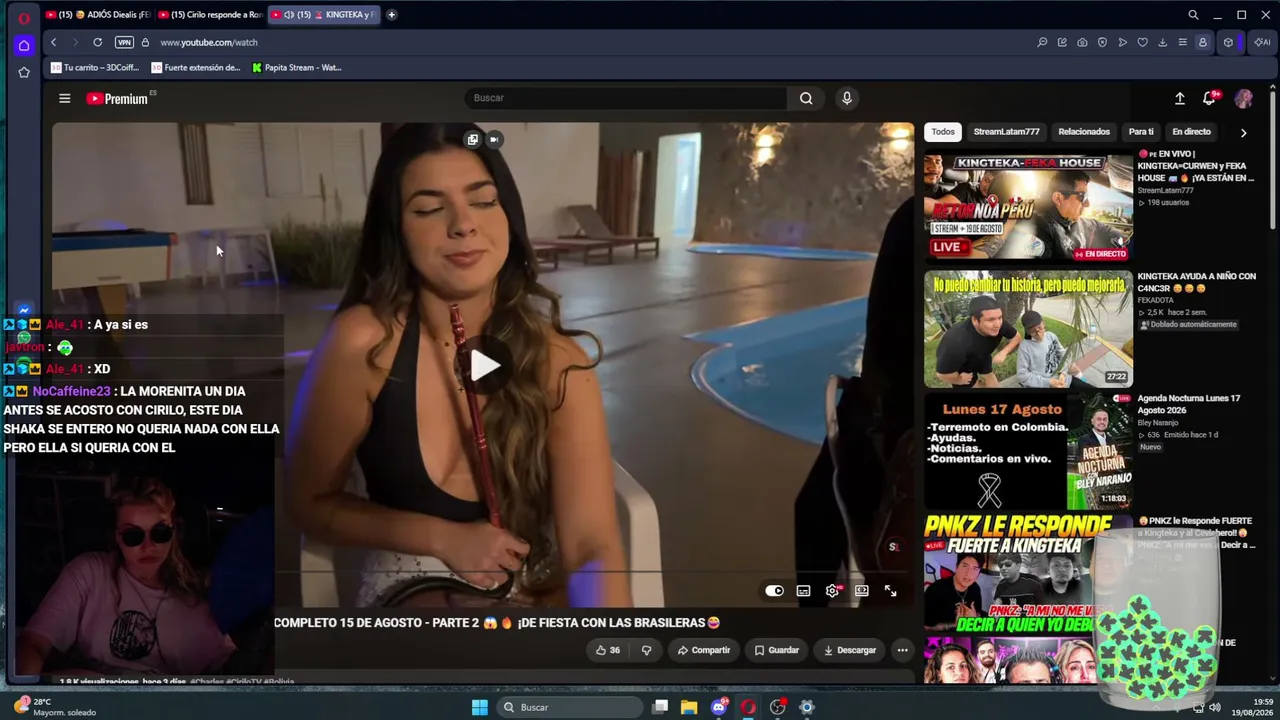Screen dimensions: 1280x720
Task: Switch to the 'Cirilo responde a Ron' tab
Action: [210, 15]
